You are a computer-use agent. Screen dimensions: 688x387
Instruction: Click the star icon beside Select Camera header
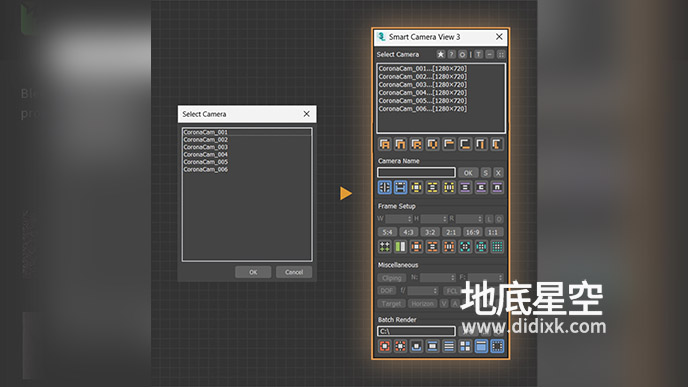[x=441, y=54]
